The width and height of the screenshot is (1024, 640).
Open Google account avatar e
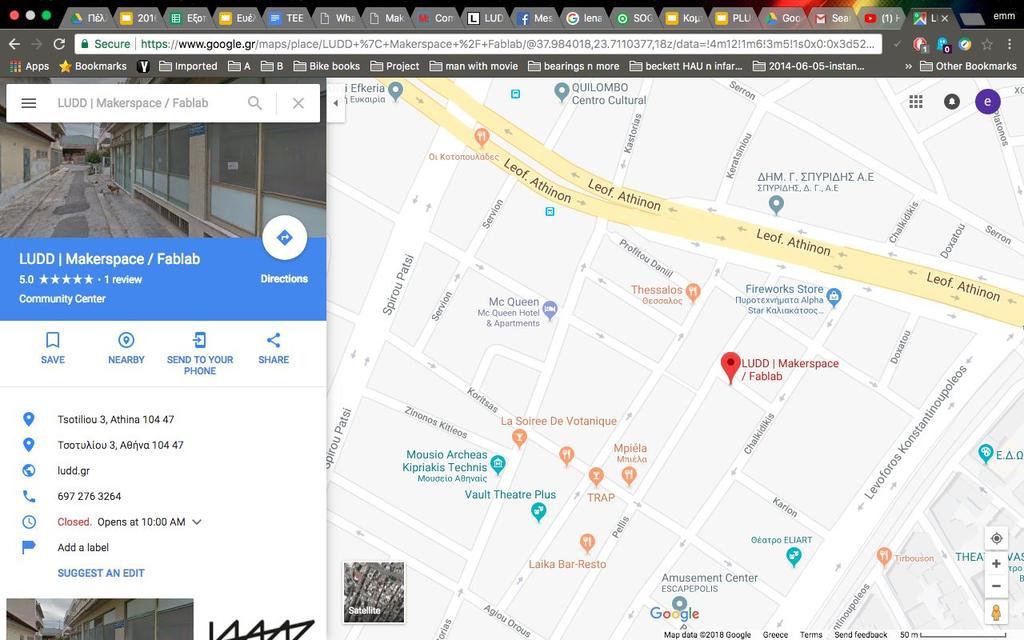click(x=987, y=101)
